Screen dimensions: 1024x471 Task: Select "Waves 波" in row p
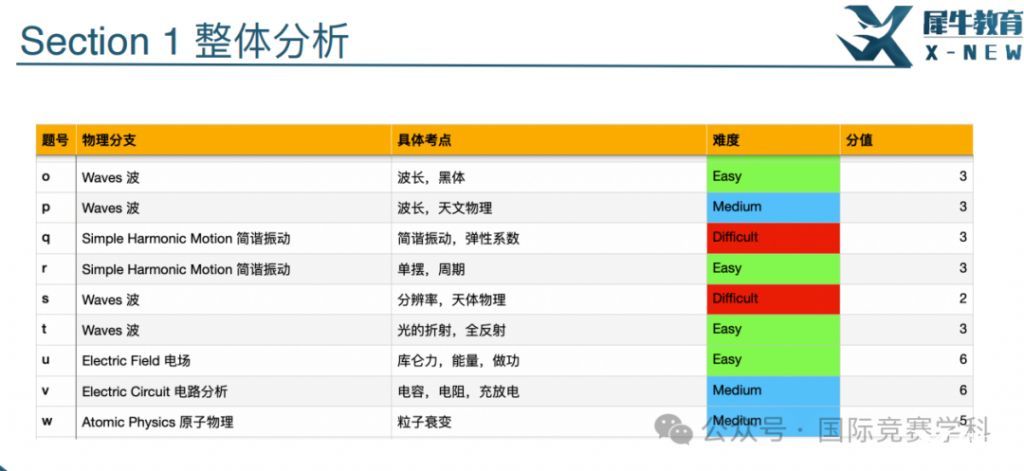[x=110, y=208]
